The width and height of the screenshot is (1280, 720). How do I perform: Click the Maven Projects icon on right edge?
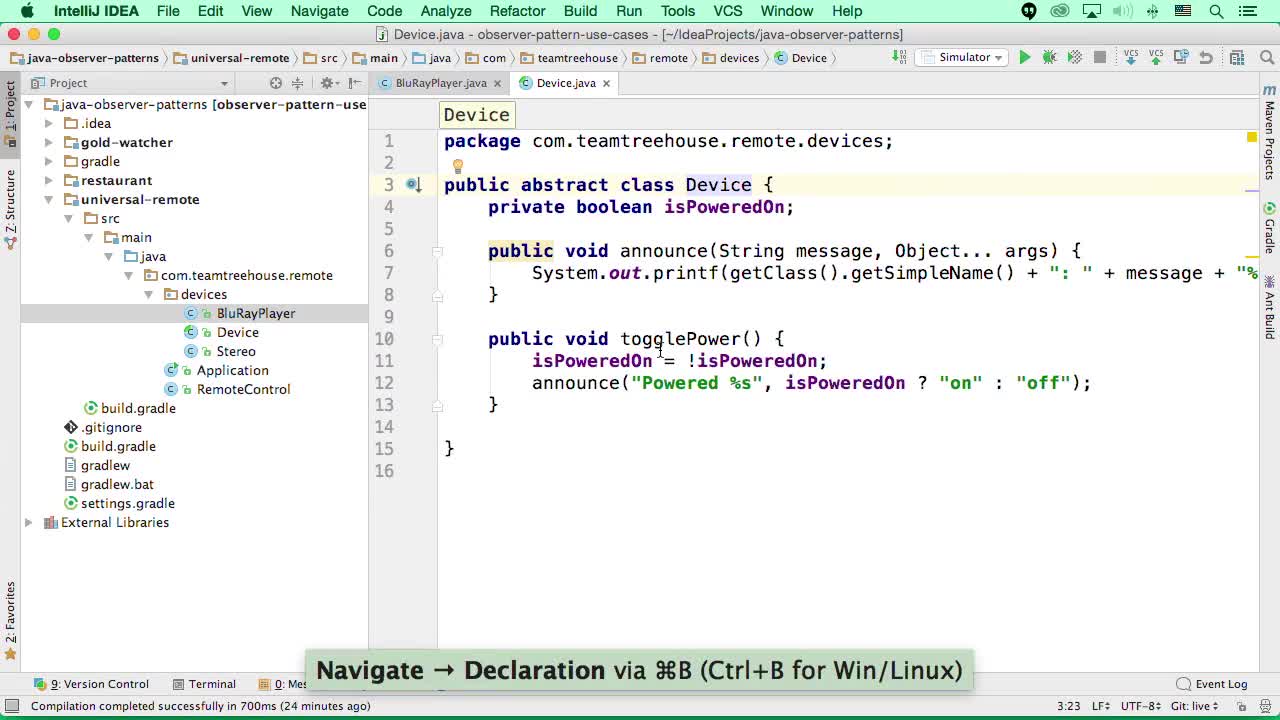pyautogui.click(x=1269, y=130)
